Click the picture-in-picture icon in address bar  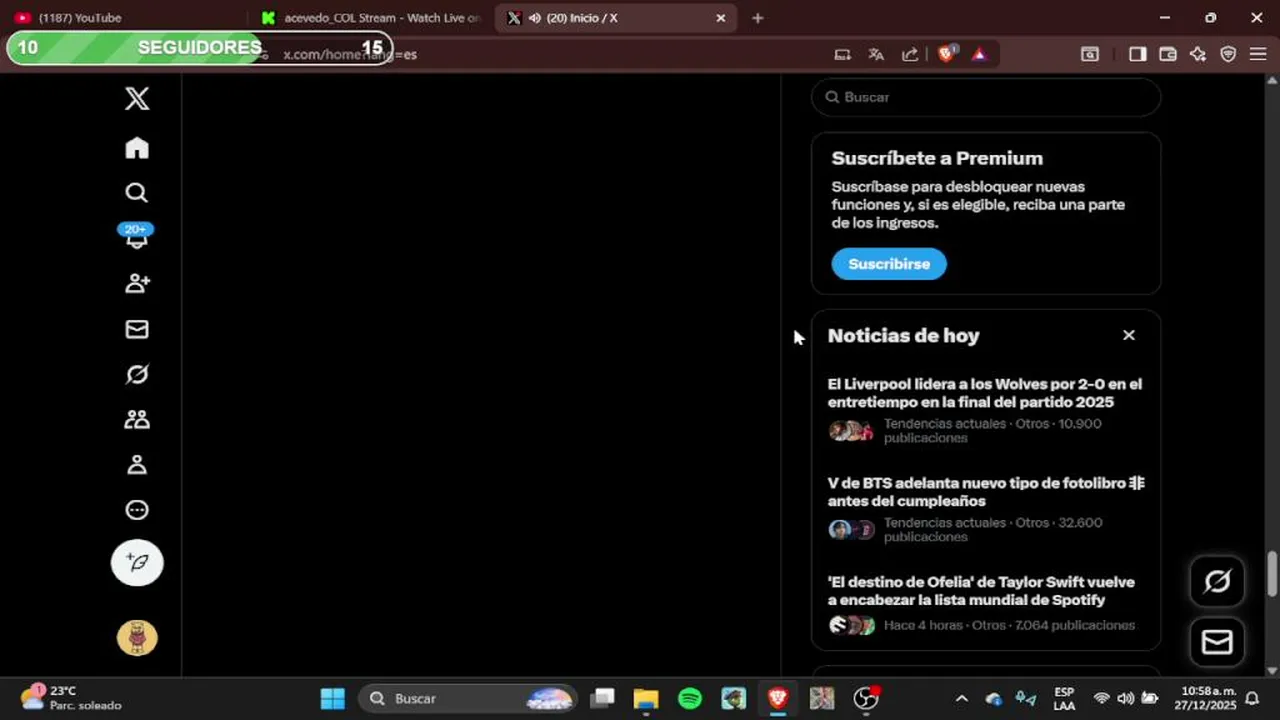click(843, 54)
